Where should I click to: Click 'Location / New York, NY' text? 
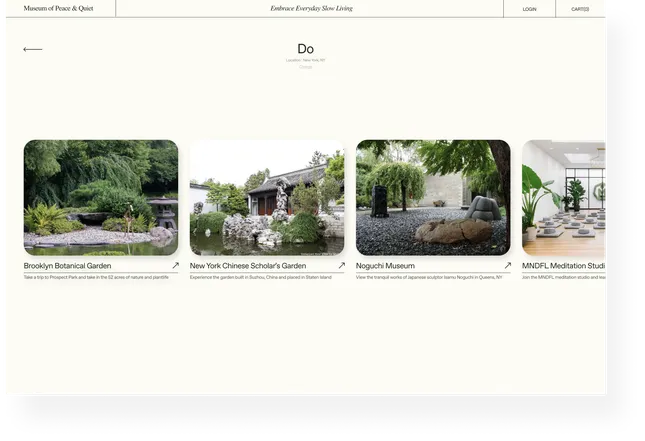[x=305, y=60]
